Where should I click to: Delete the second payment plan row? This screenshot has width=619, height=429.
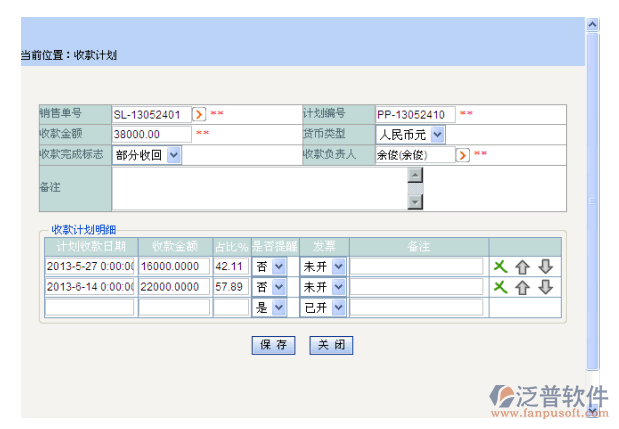(x=500, y=287)
